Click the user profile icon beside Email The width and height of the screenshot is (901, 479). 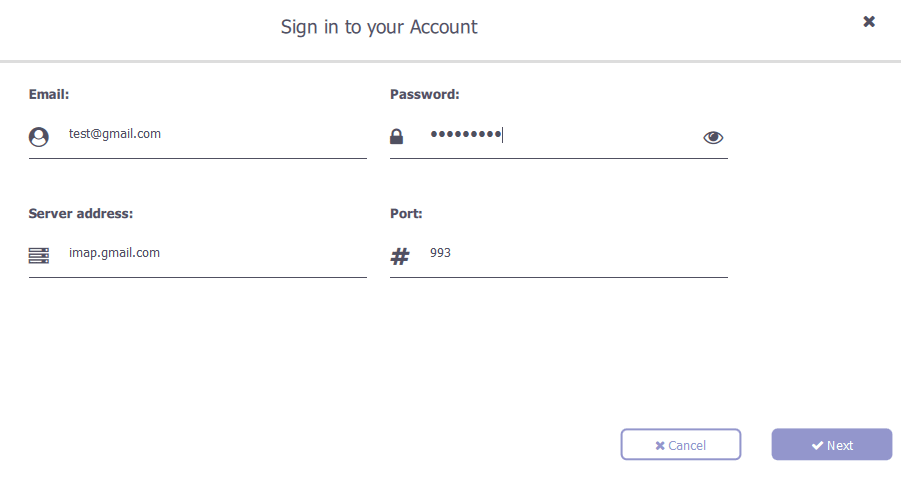38,137
